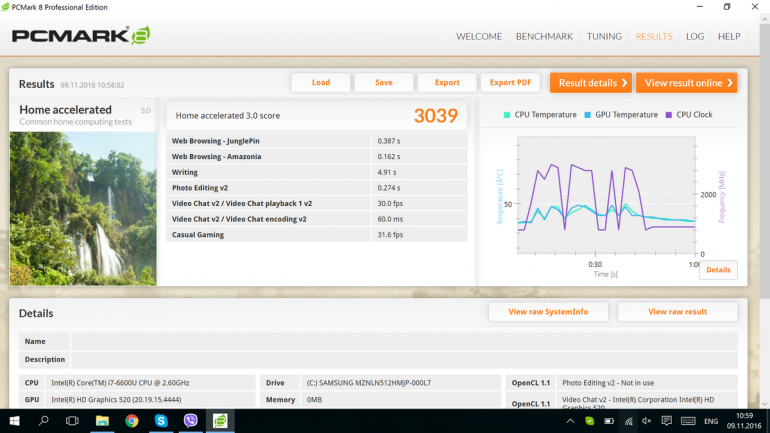Click muted volume tray icon
The height and width of the screenshot is (433, 770).
[x=647, y=421]
